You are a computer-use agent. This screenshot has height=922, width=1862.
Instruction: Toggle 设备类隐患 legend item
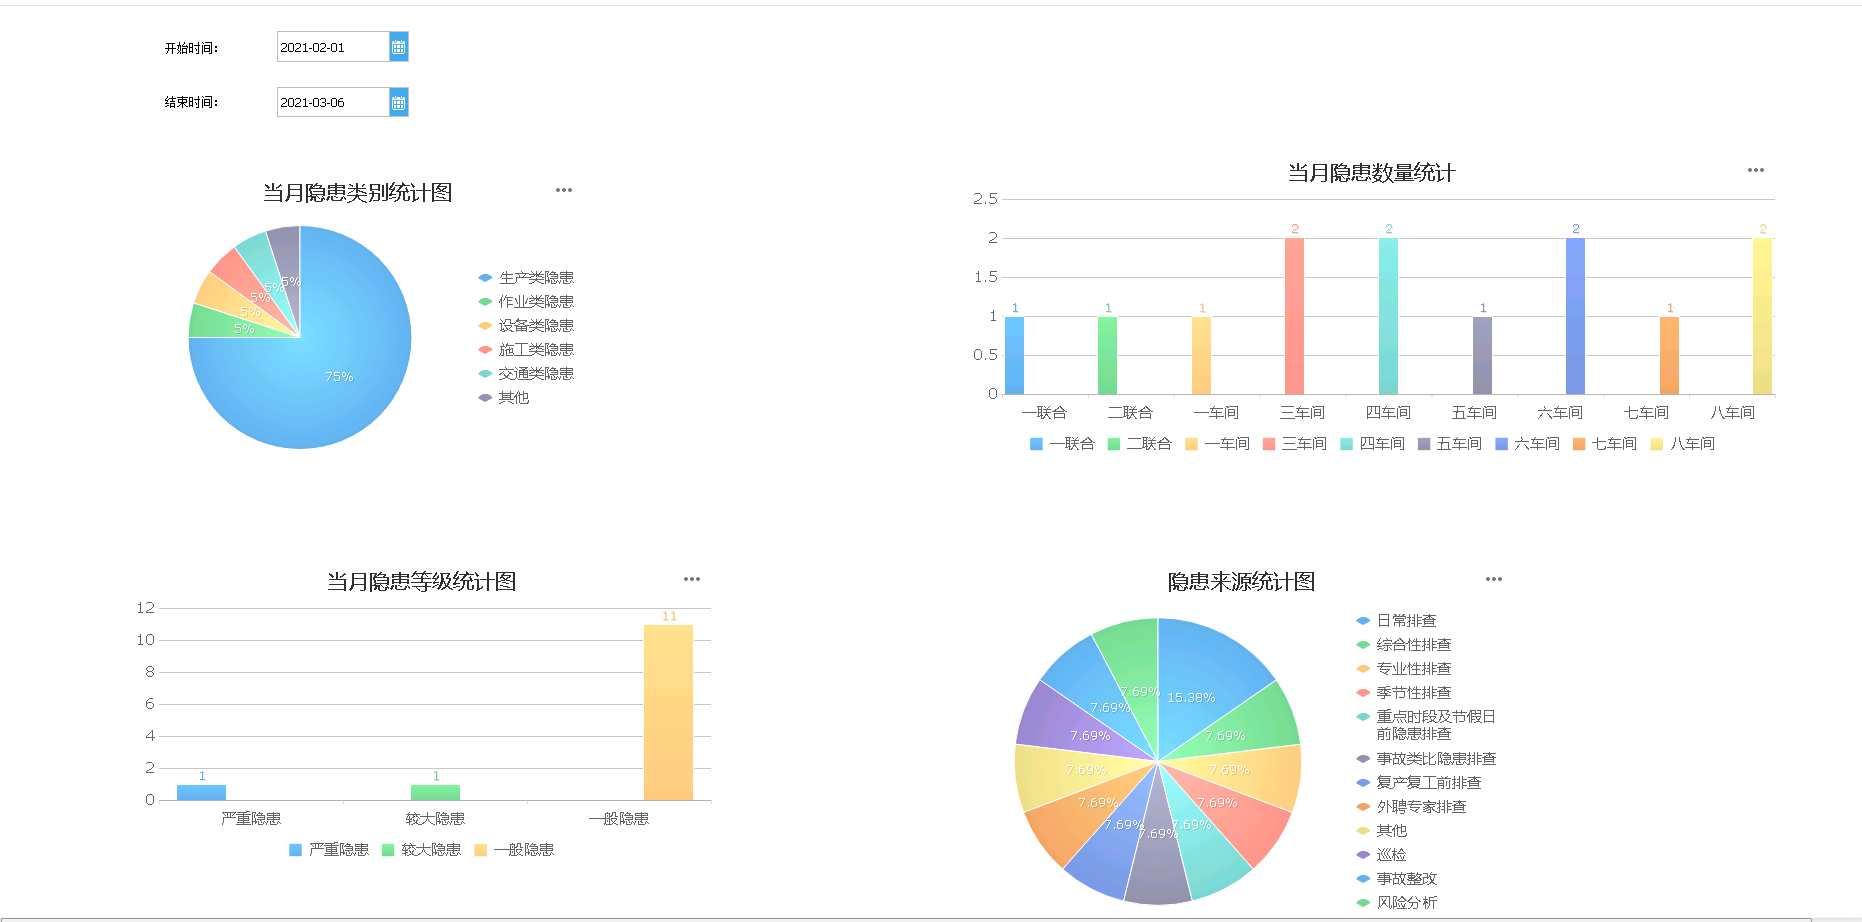click(x=526, y=326)
